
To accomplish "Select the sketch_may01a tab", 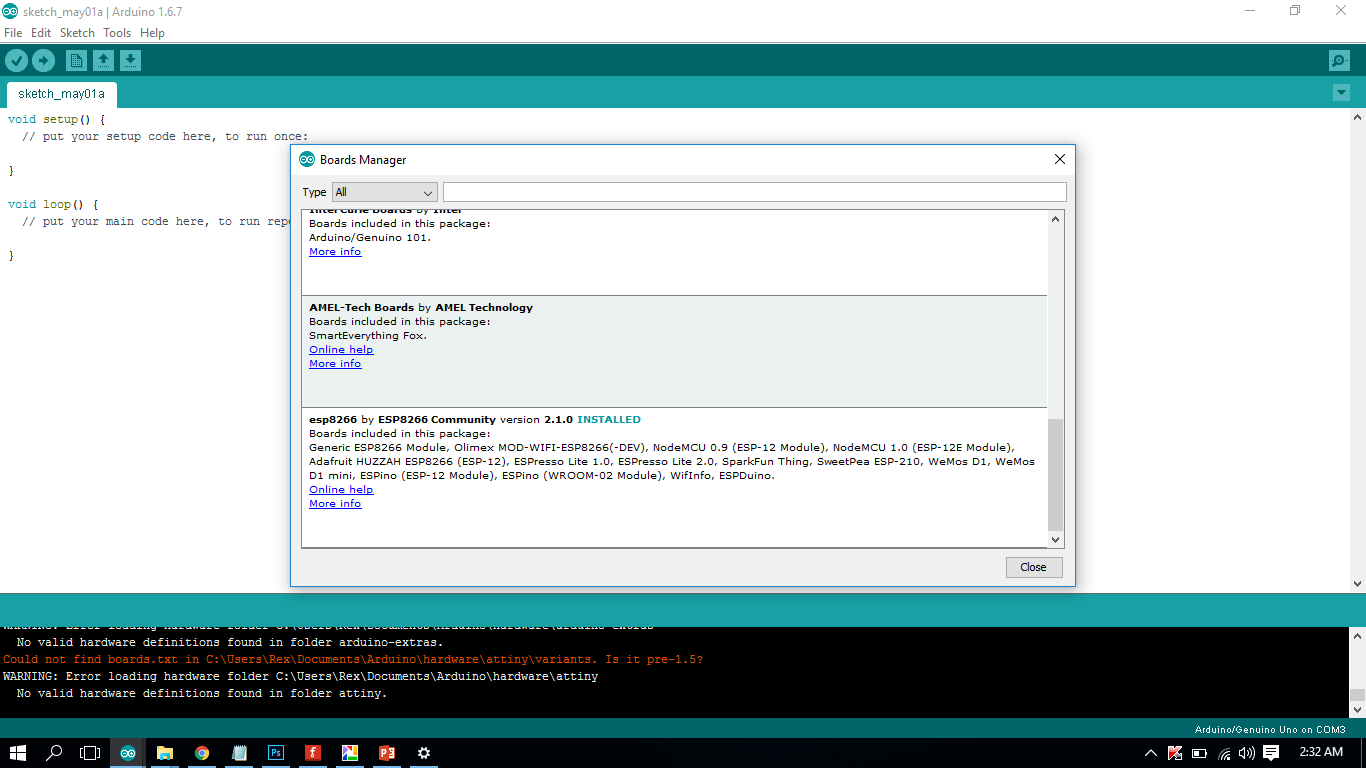I will coord(61,94).
